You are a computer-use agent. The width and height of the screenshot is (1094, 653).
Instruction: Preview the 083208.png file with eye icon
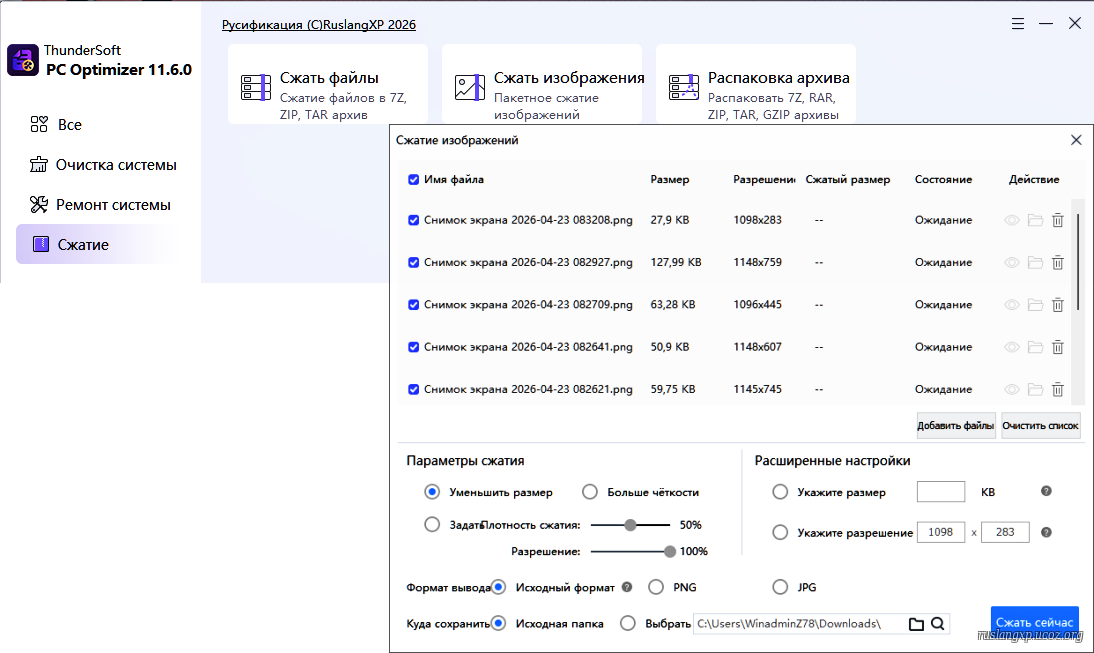[x=1012, y=220]
